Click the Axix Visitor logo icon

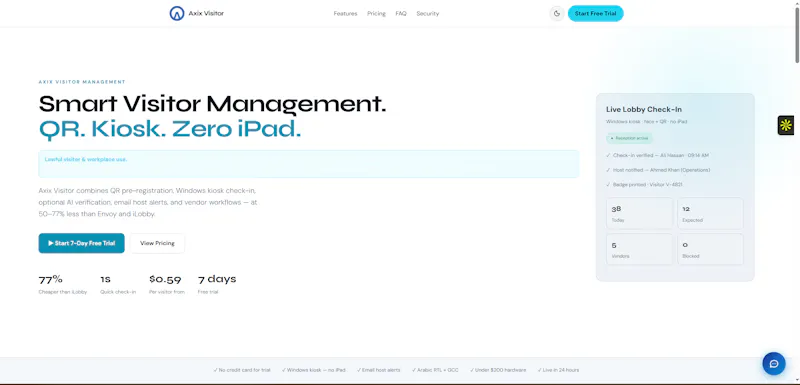click(x=177, y=13)
